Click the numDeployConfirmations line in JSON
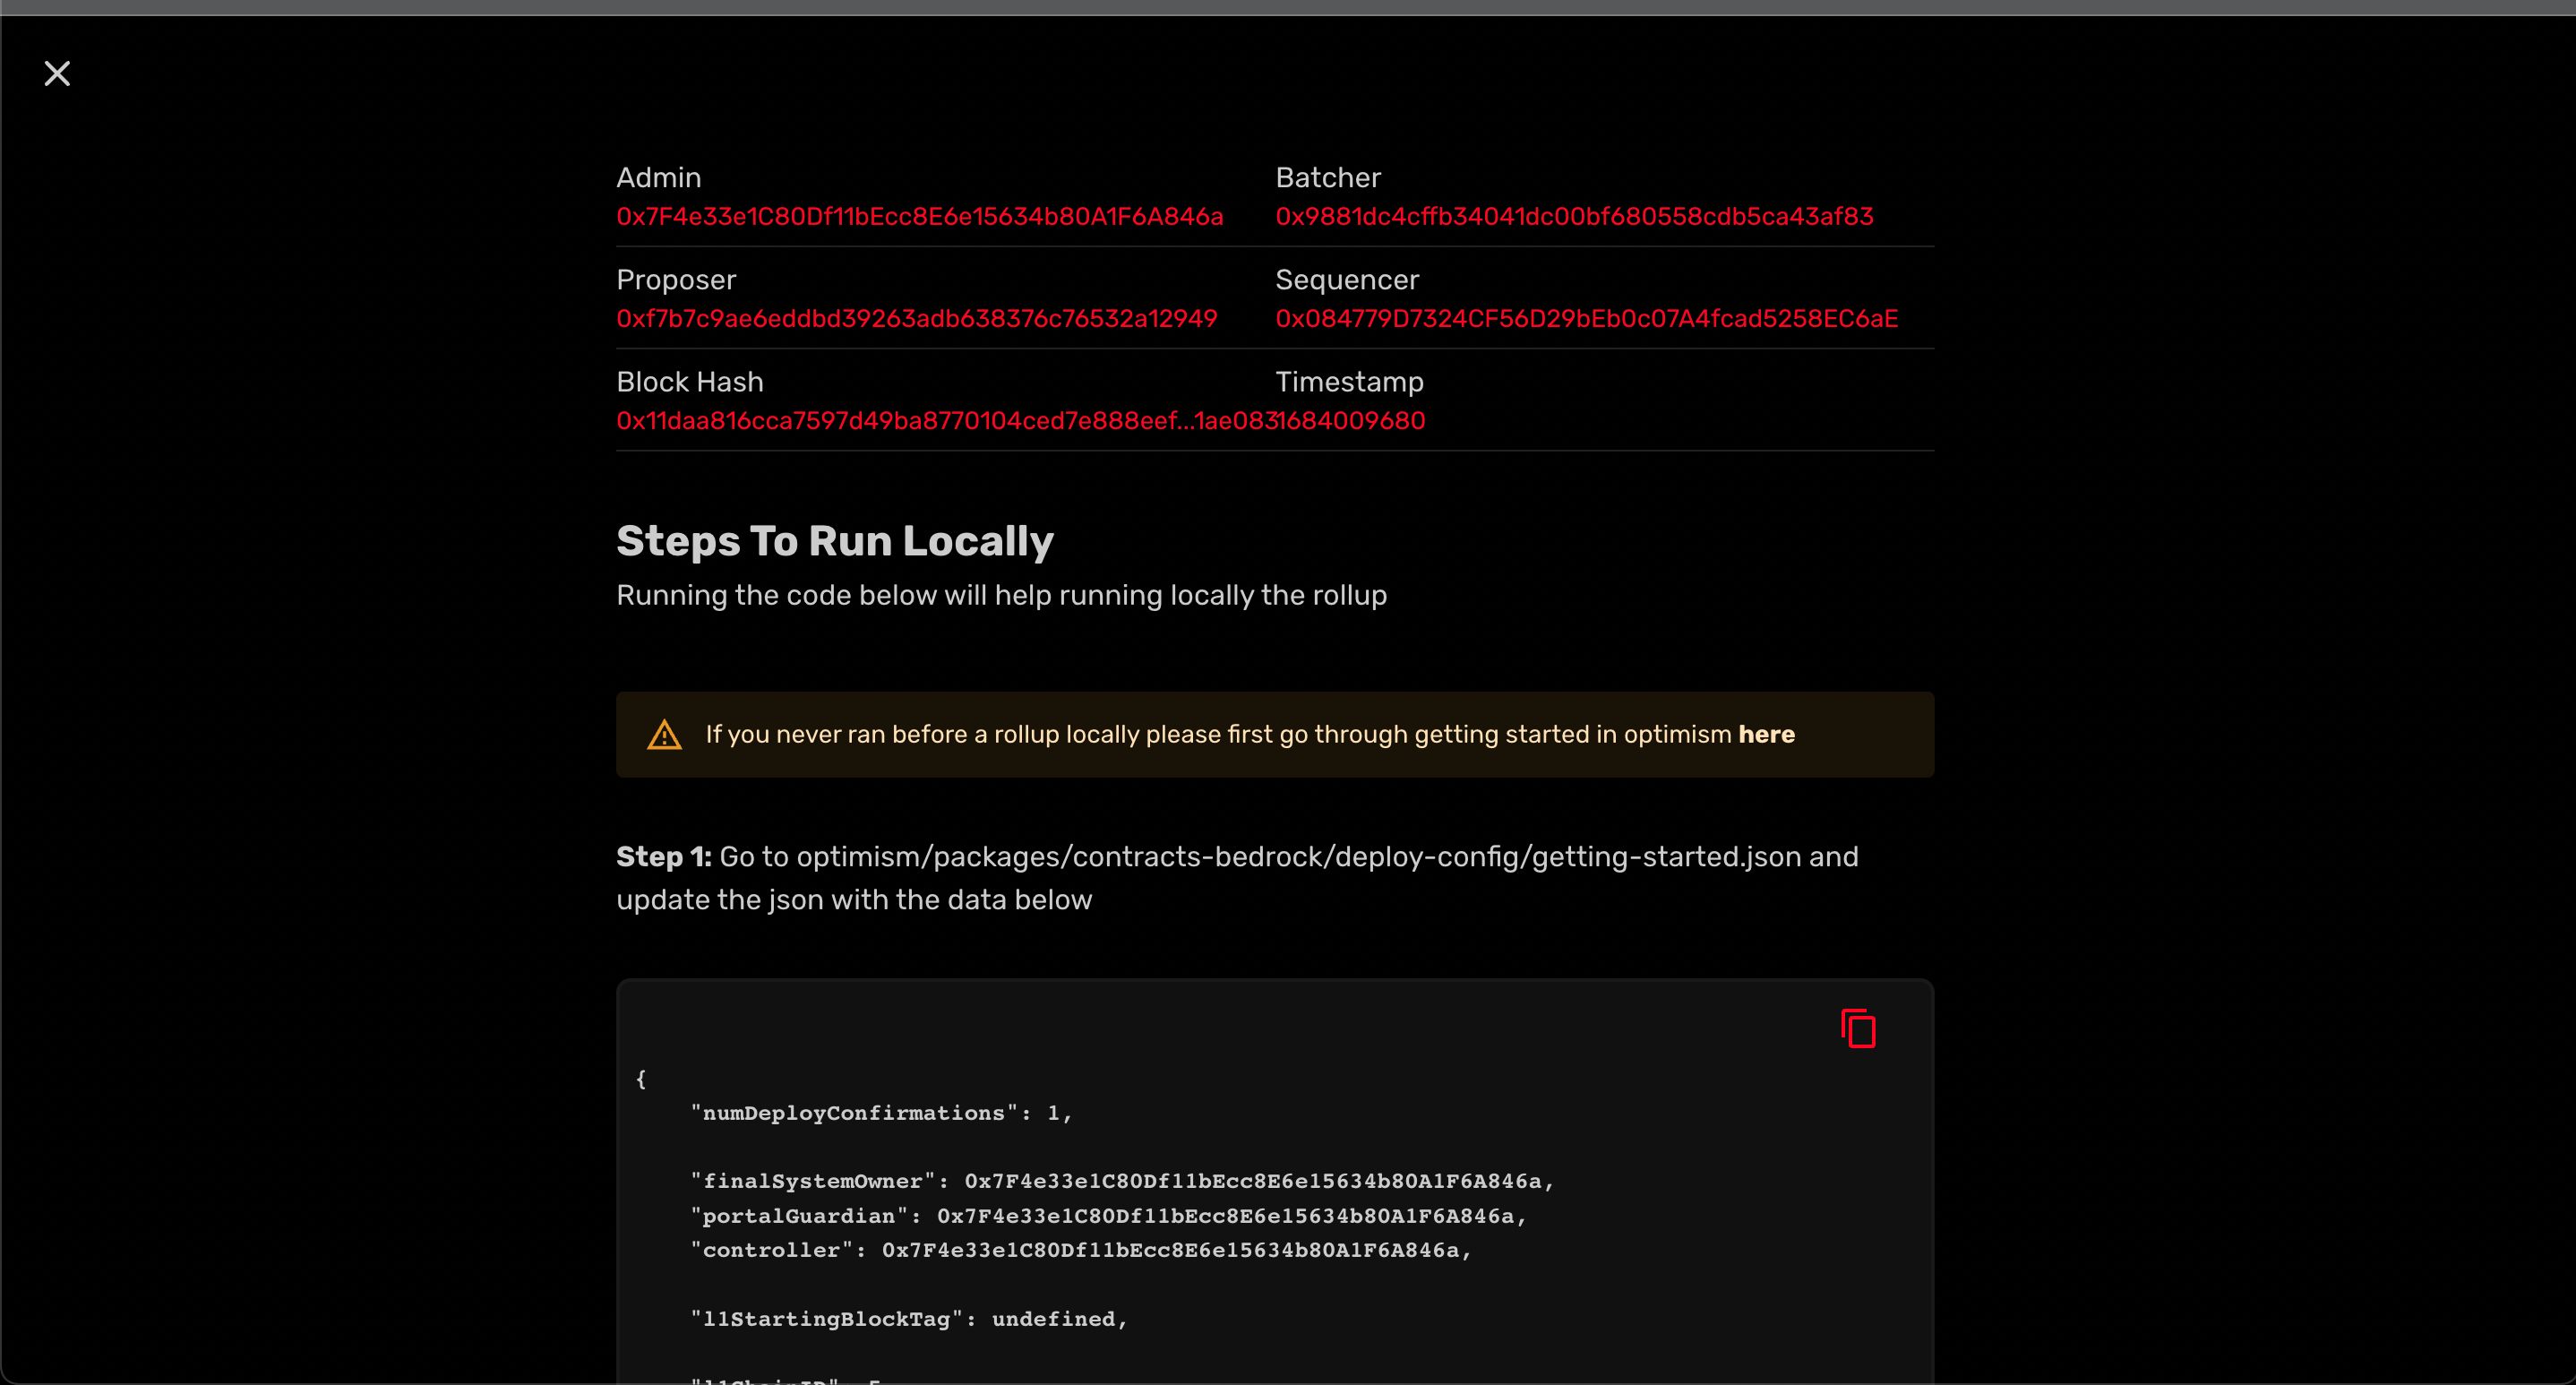 [x=881, y=1113]
